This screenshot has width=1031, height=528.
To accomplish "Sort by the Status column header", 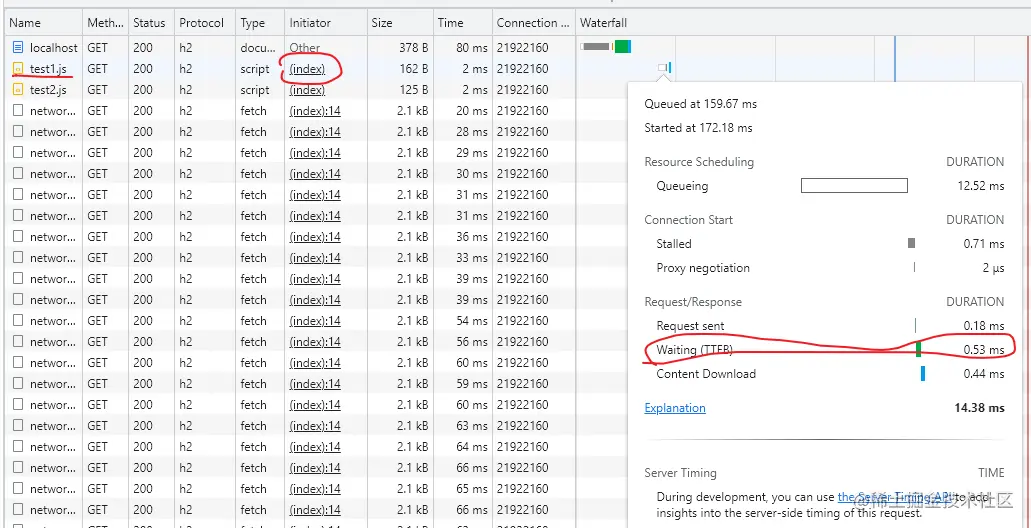I will point(149,23).
